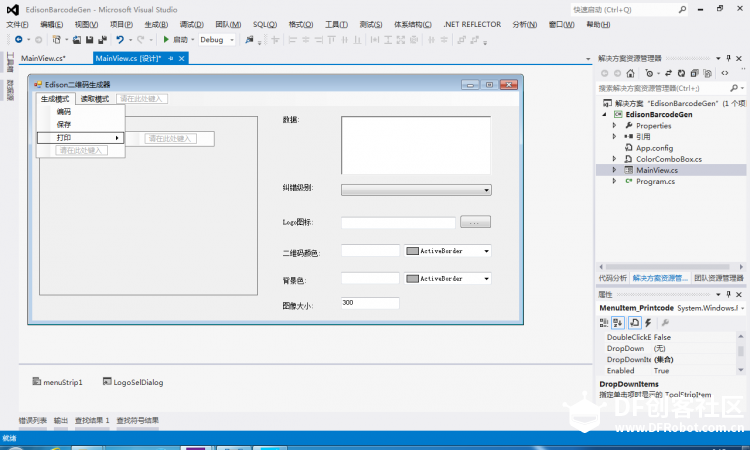The height and width of the screenshot is (450, 750).
Task: Expand the Program.cs node
Action: point(615,181)
